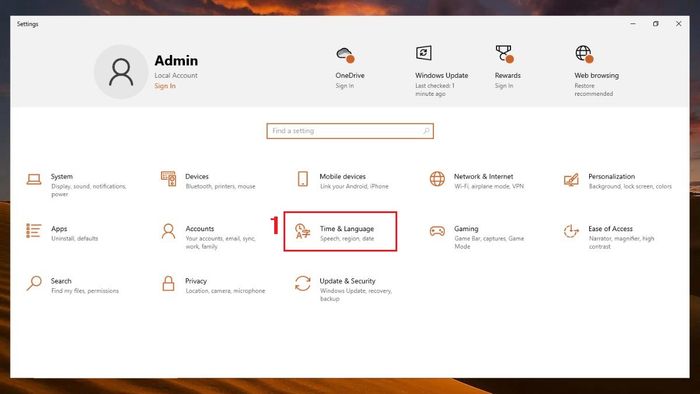Click the Personalization title text
This screenshot has height=394, width=700.
[611, 176]
